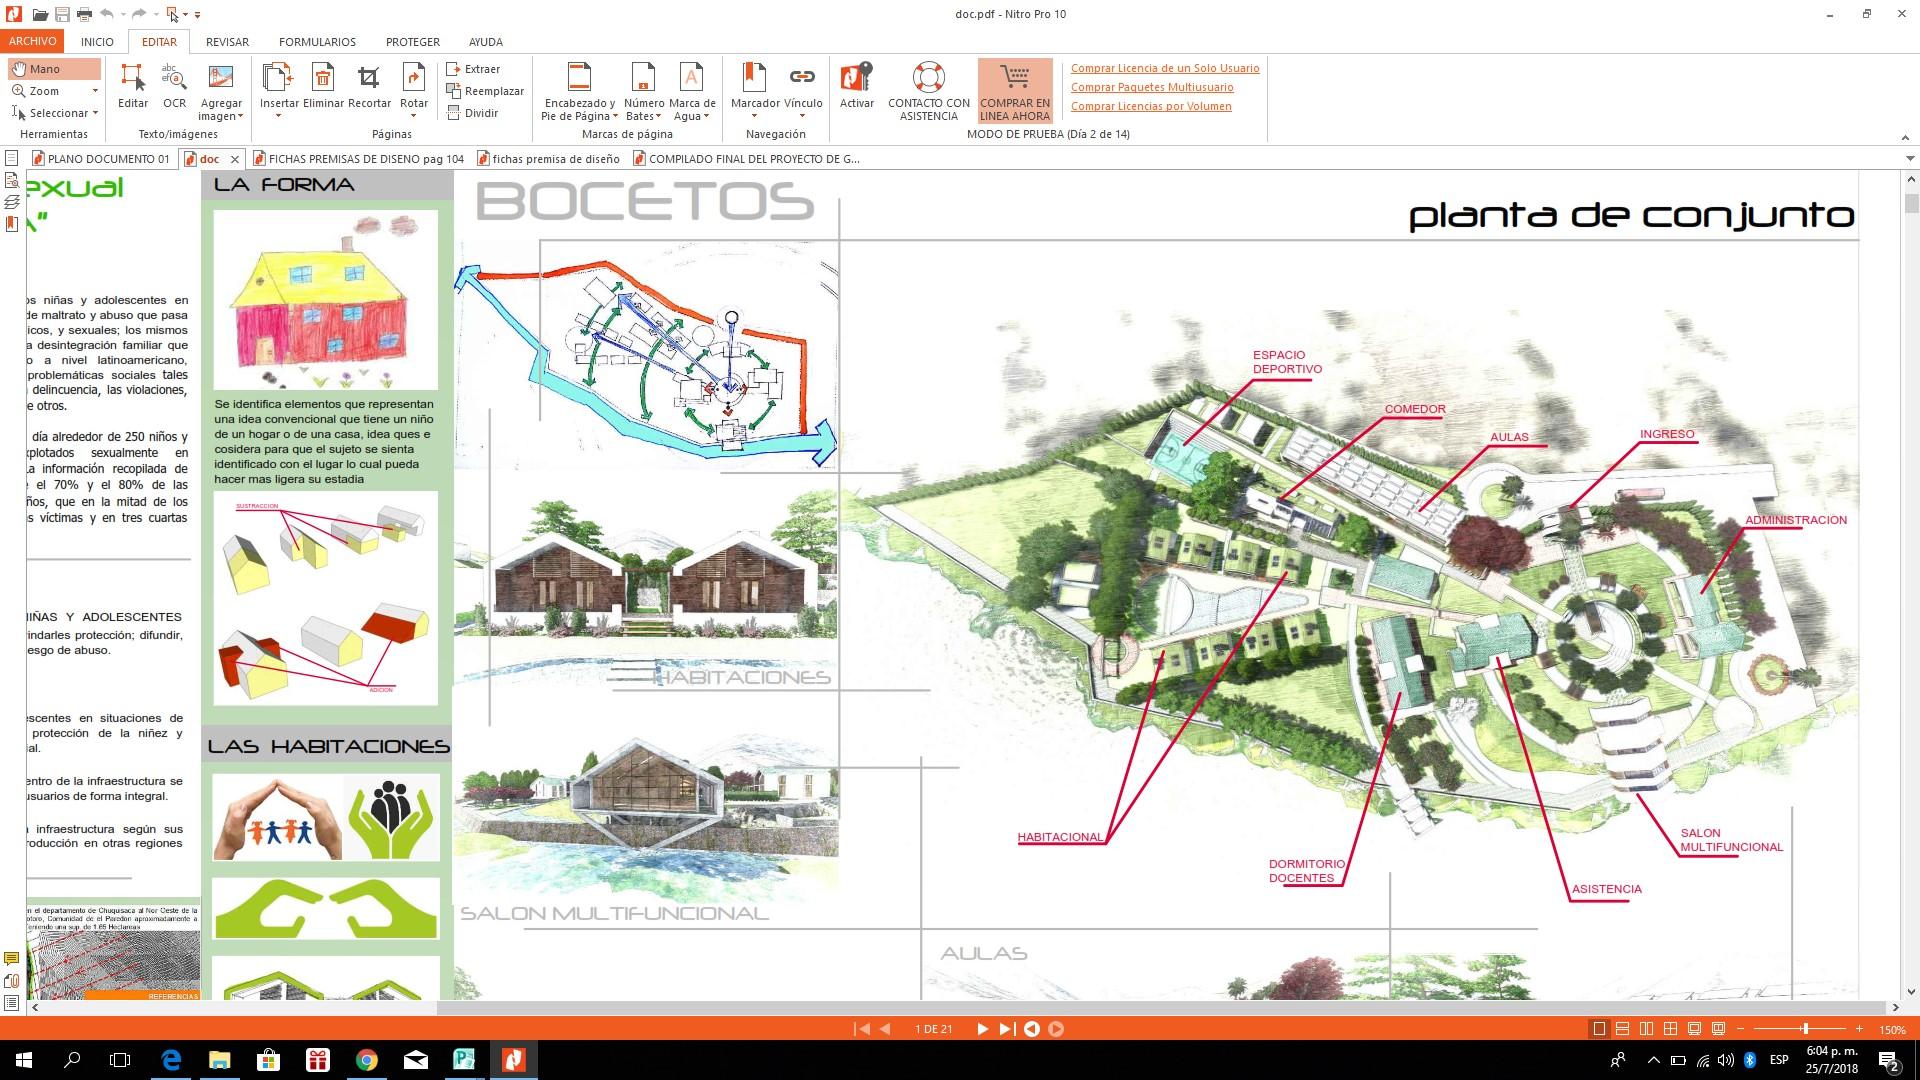Toggle continuous page view mode

(x=1623, y=1029)
